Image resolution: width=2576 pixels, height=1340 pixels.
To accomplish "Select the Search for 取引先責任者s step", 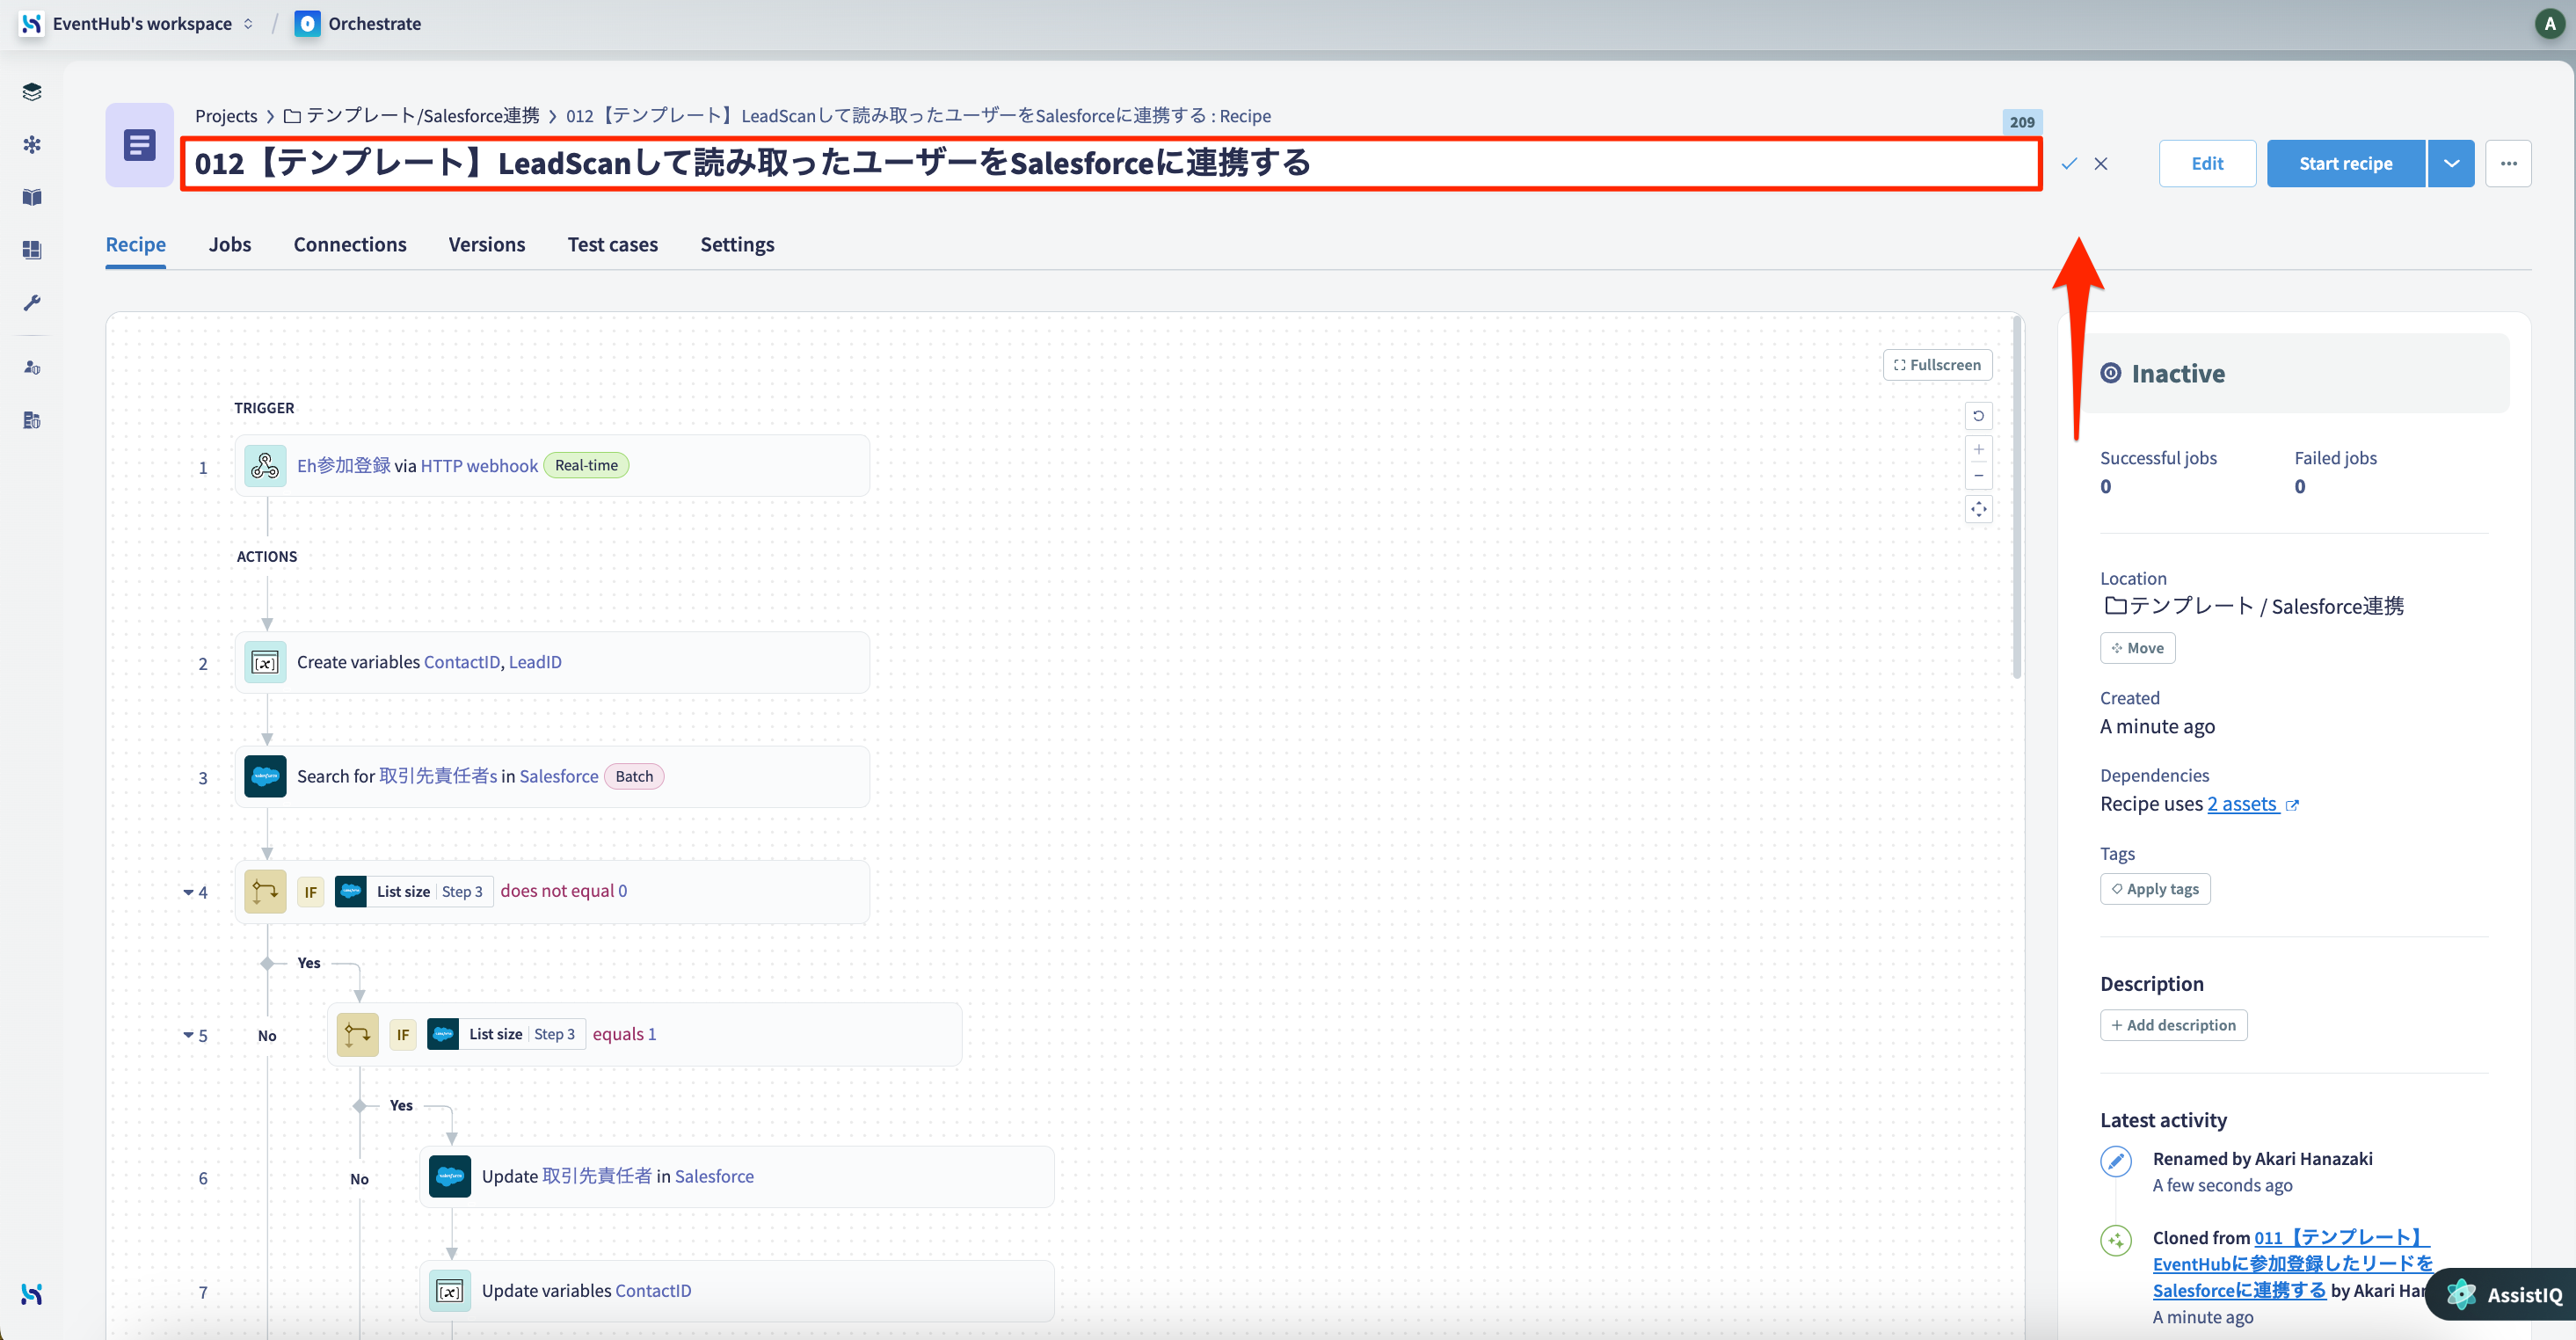I will pyautogui.click(x=552, y=776).
